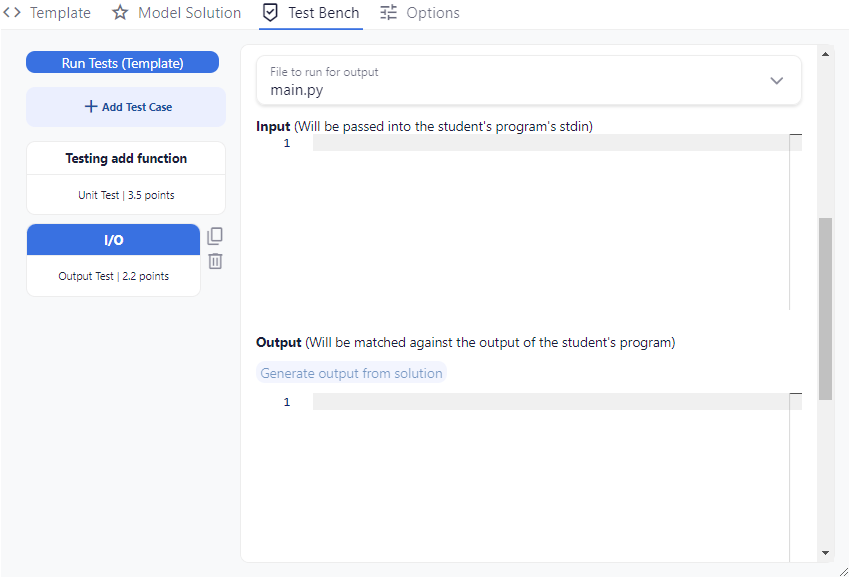Click line 1 of the Input editor
851x581 pixels.
[x=551, y=143]
